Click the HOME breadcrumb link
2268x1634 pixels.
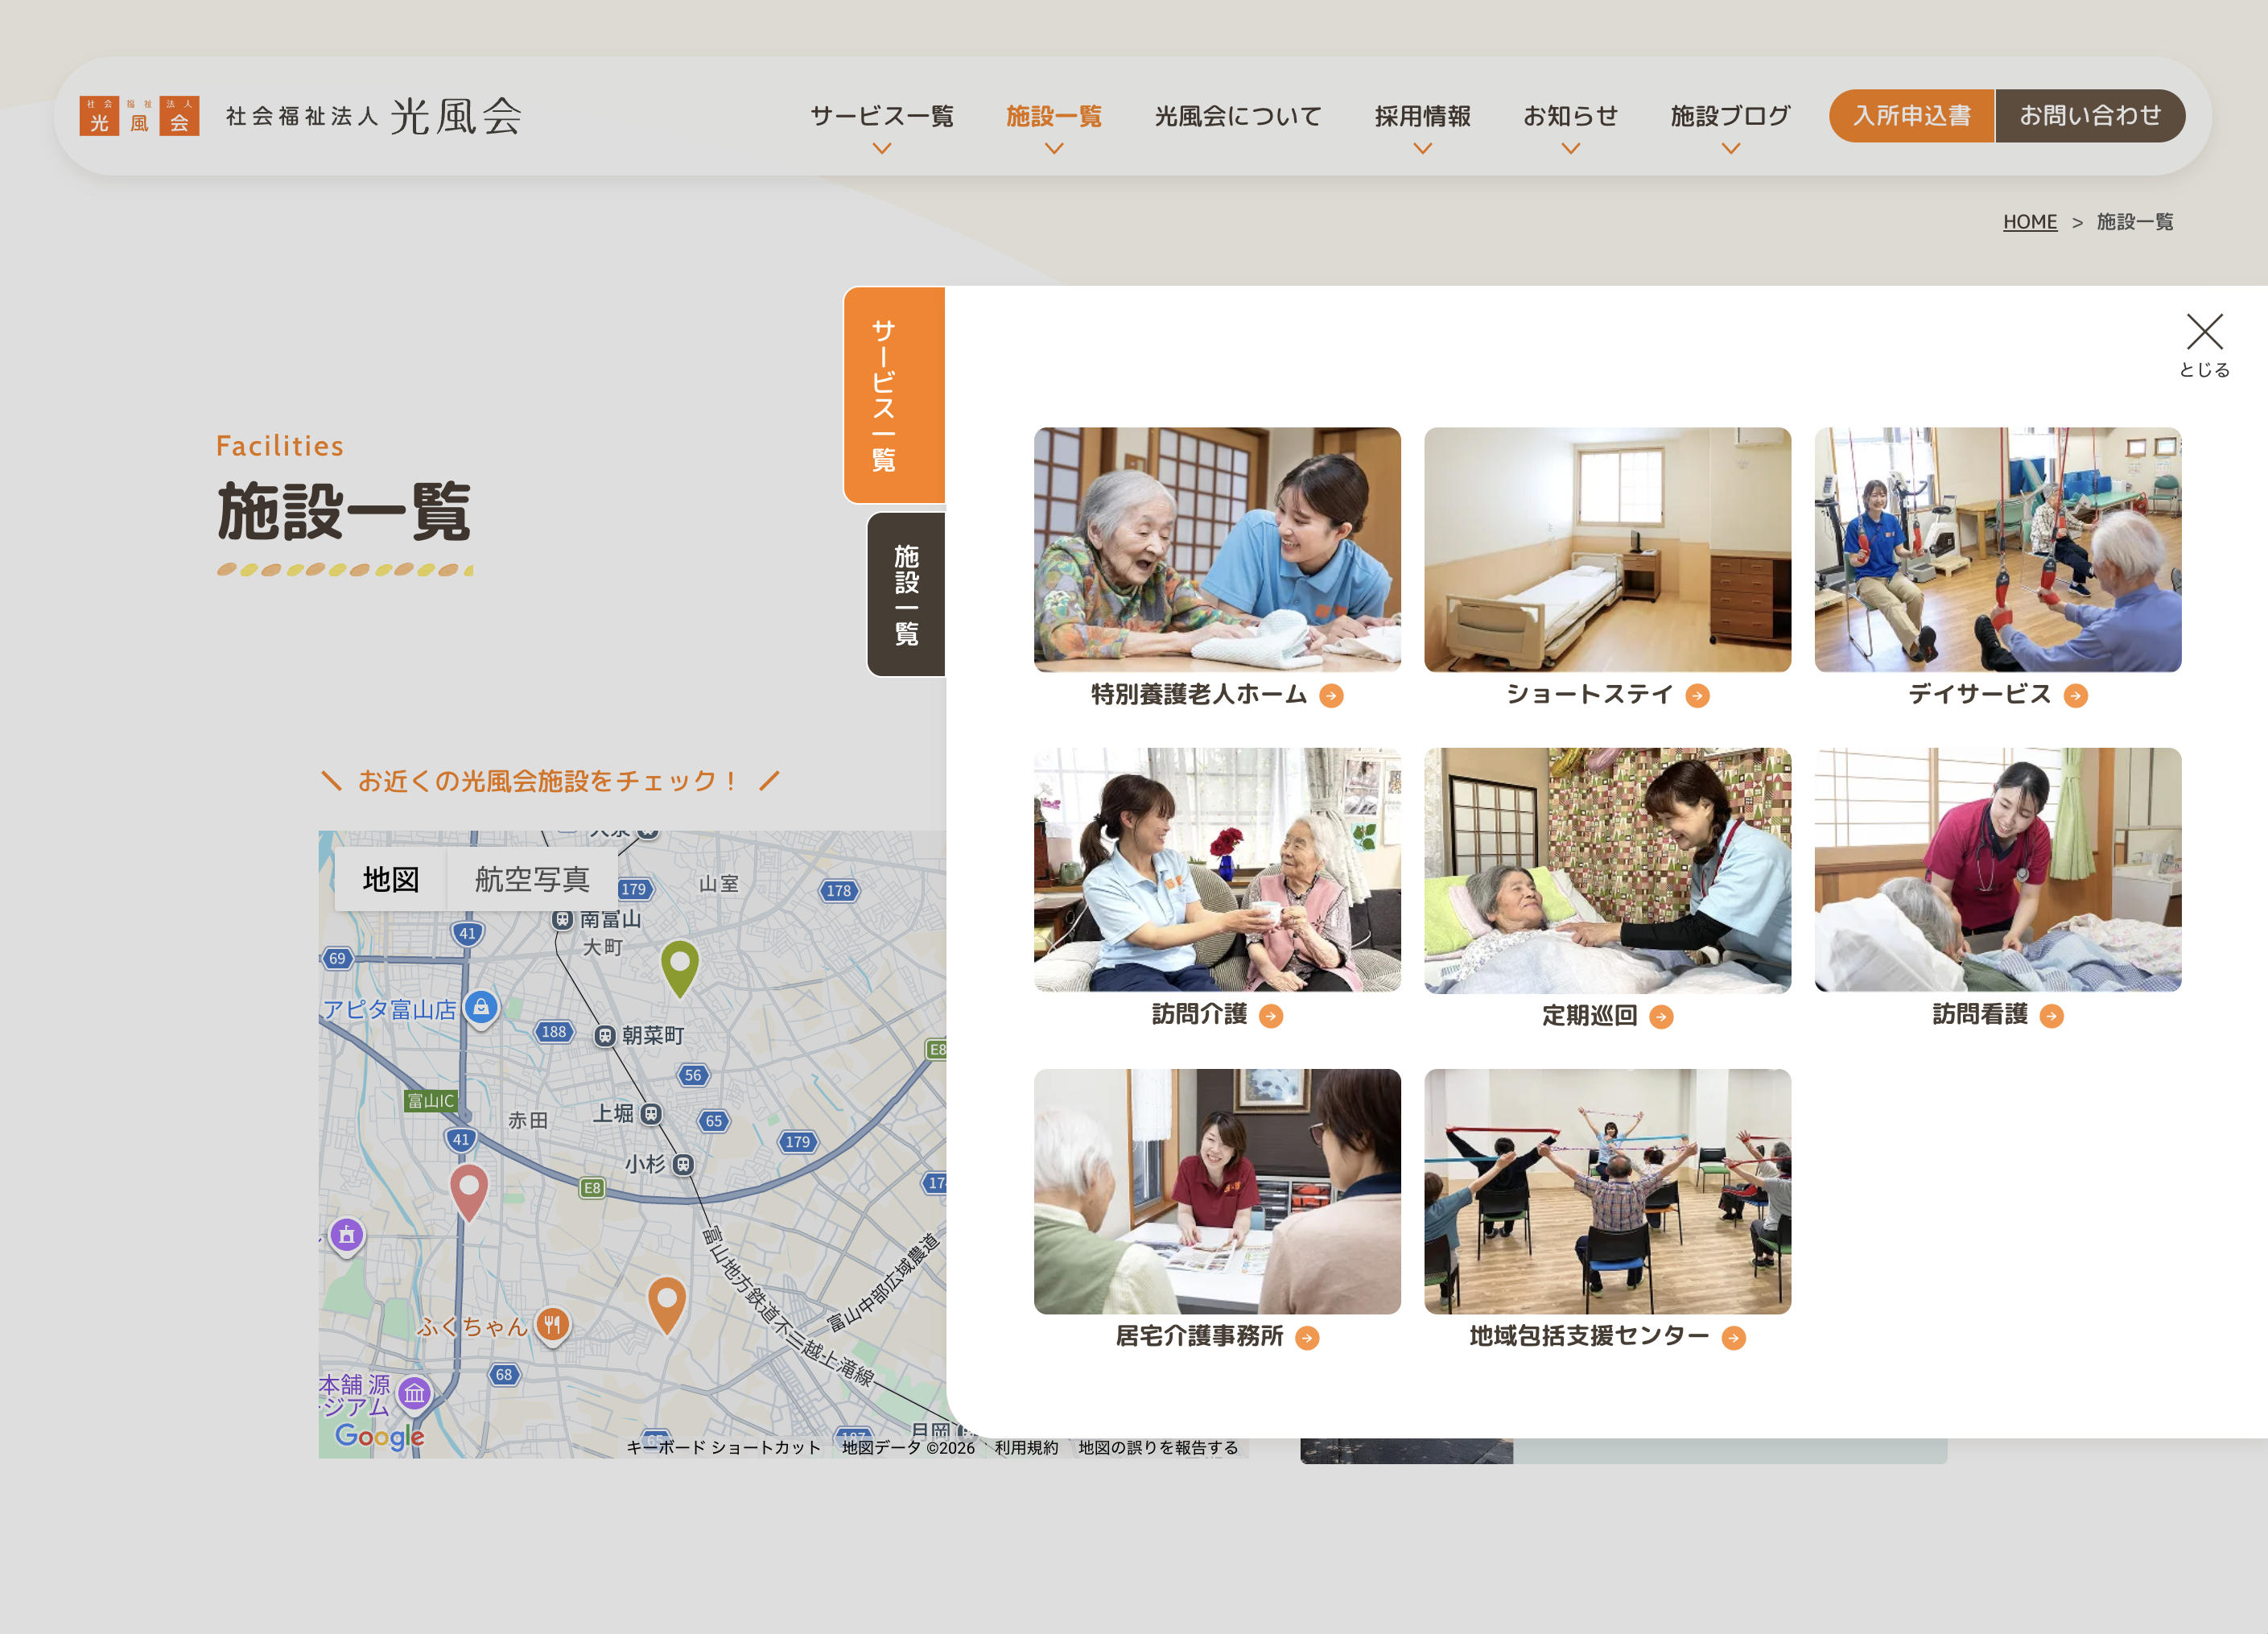pyautogui.click(x=2029, y=222)
